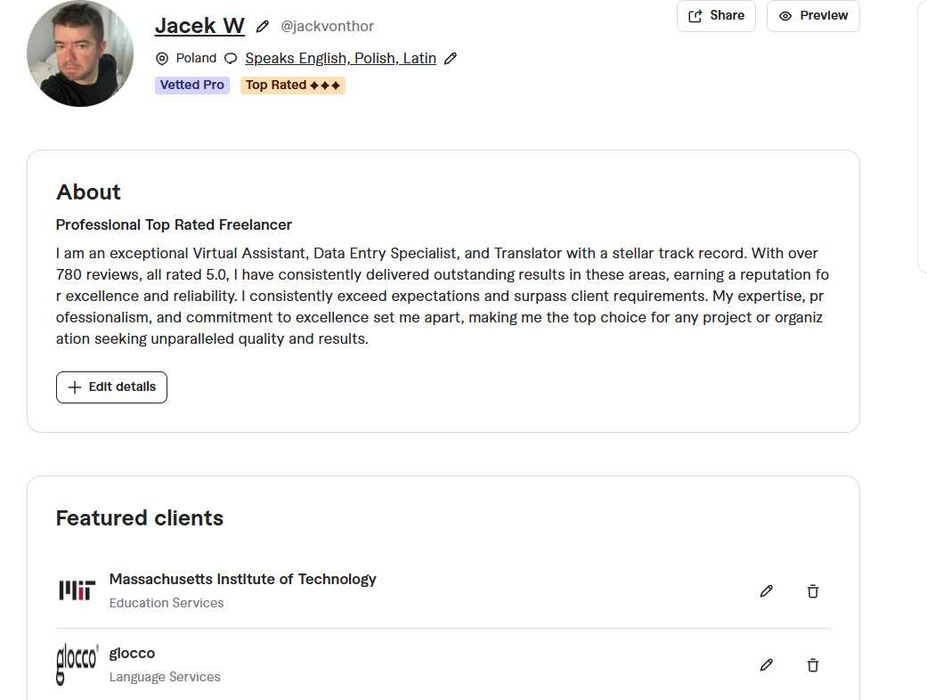927x700 pixels.
Task: Click the location pin icon by Poland
Action: 163,59
